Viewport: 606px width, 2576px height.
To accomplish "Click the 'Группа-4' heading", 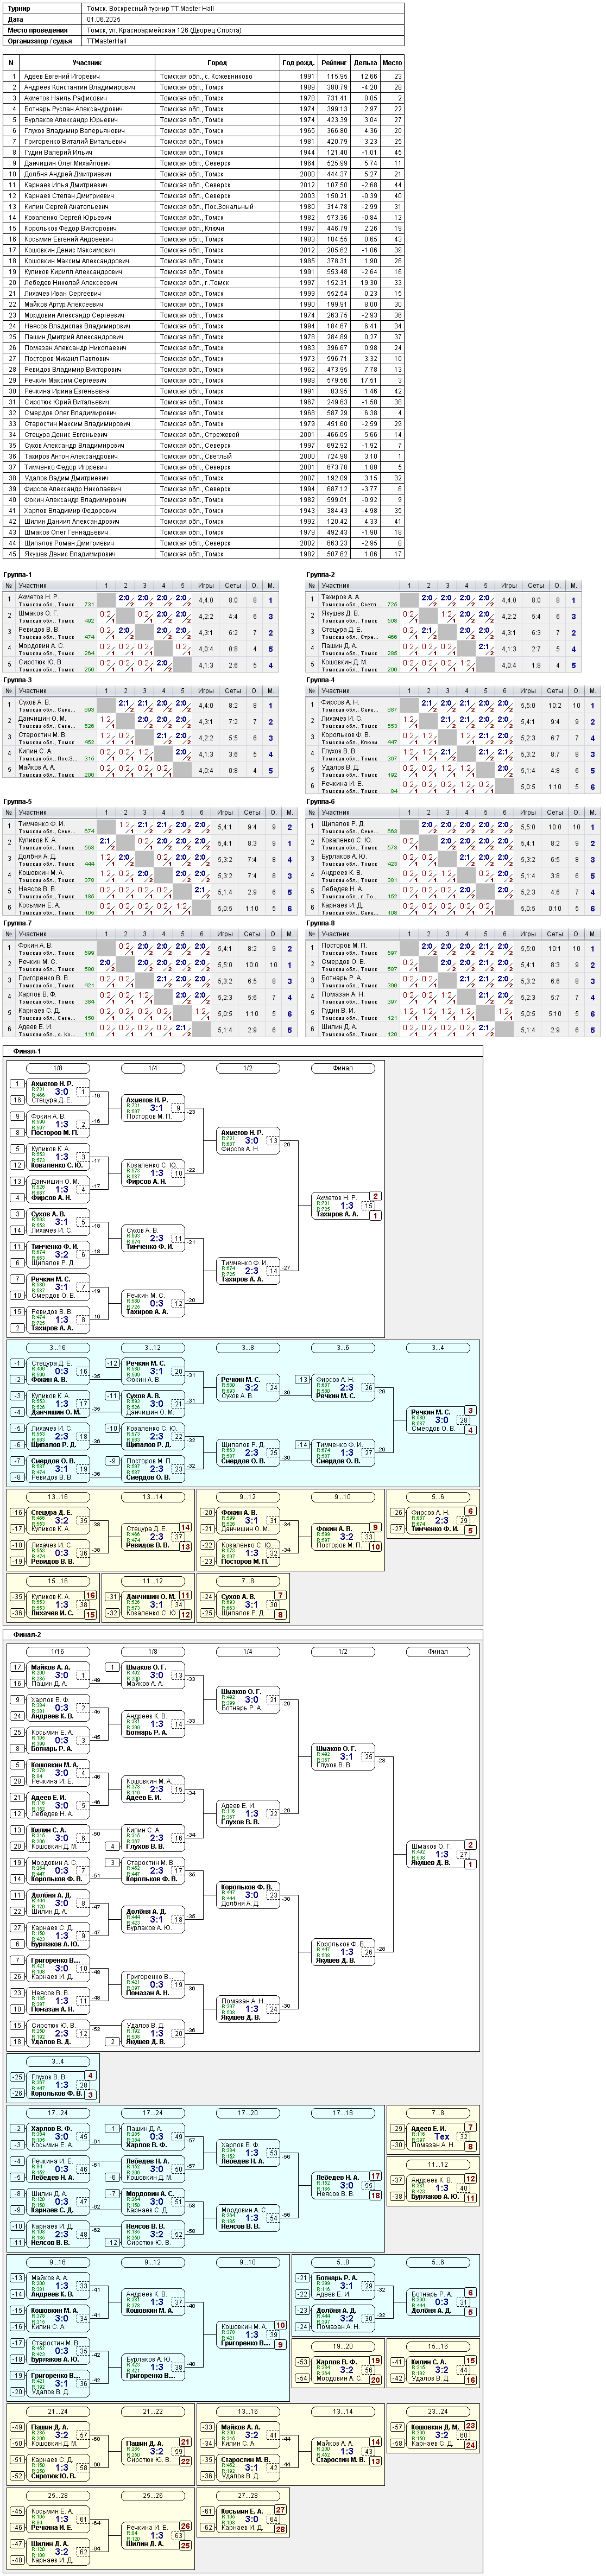I will [x=321, y=680].
